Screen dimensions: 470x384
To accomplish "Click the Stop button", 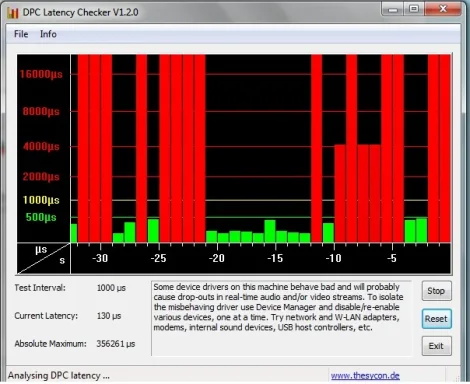I will point(436,291).
